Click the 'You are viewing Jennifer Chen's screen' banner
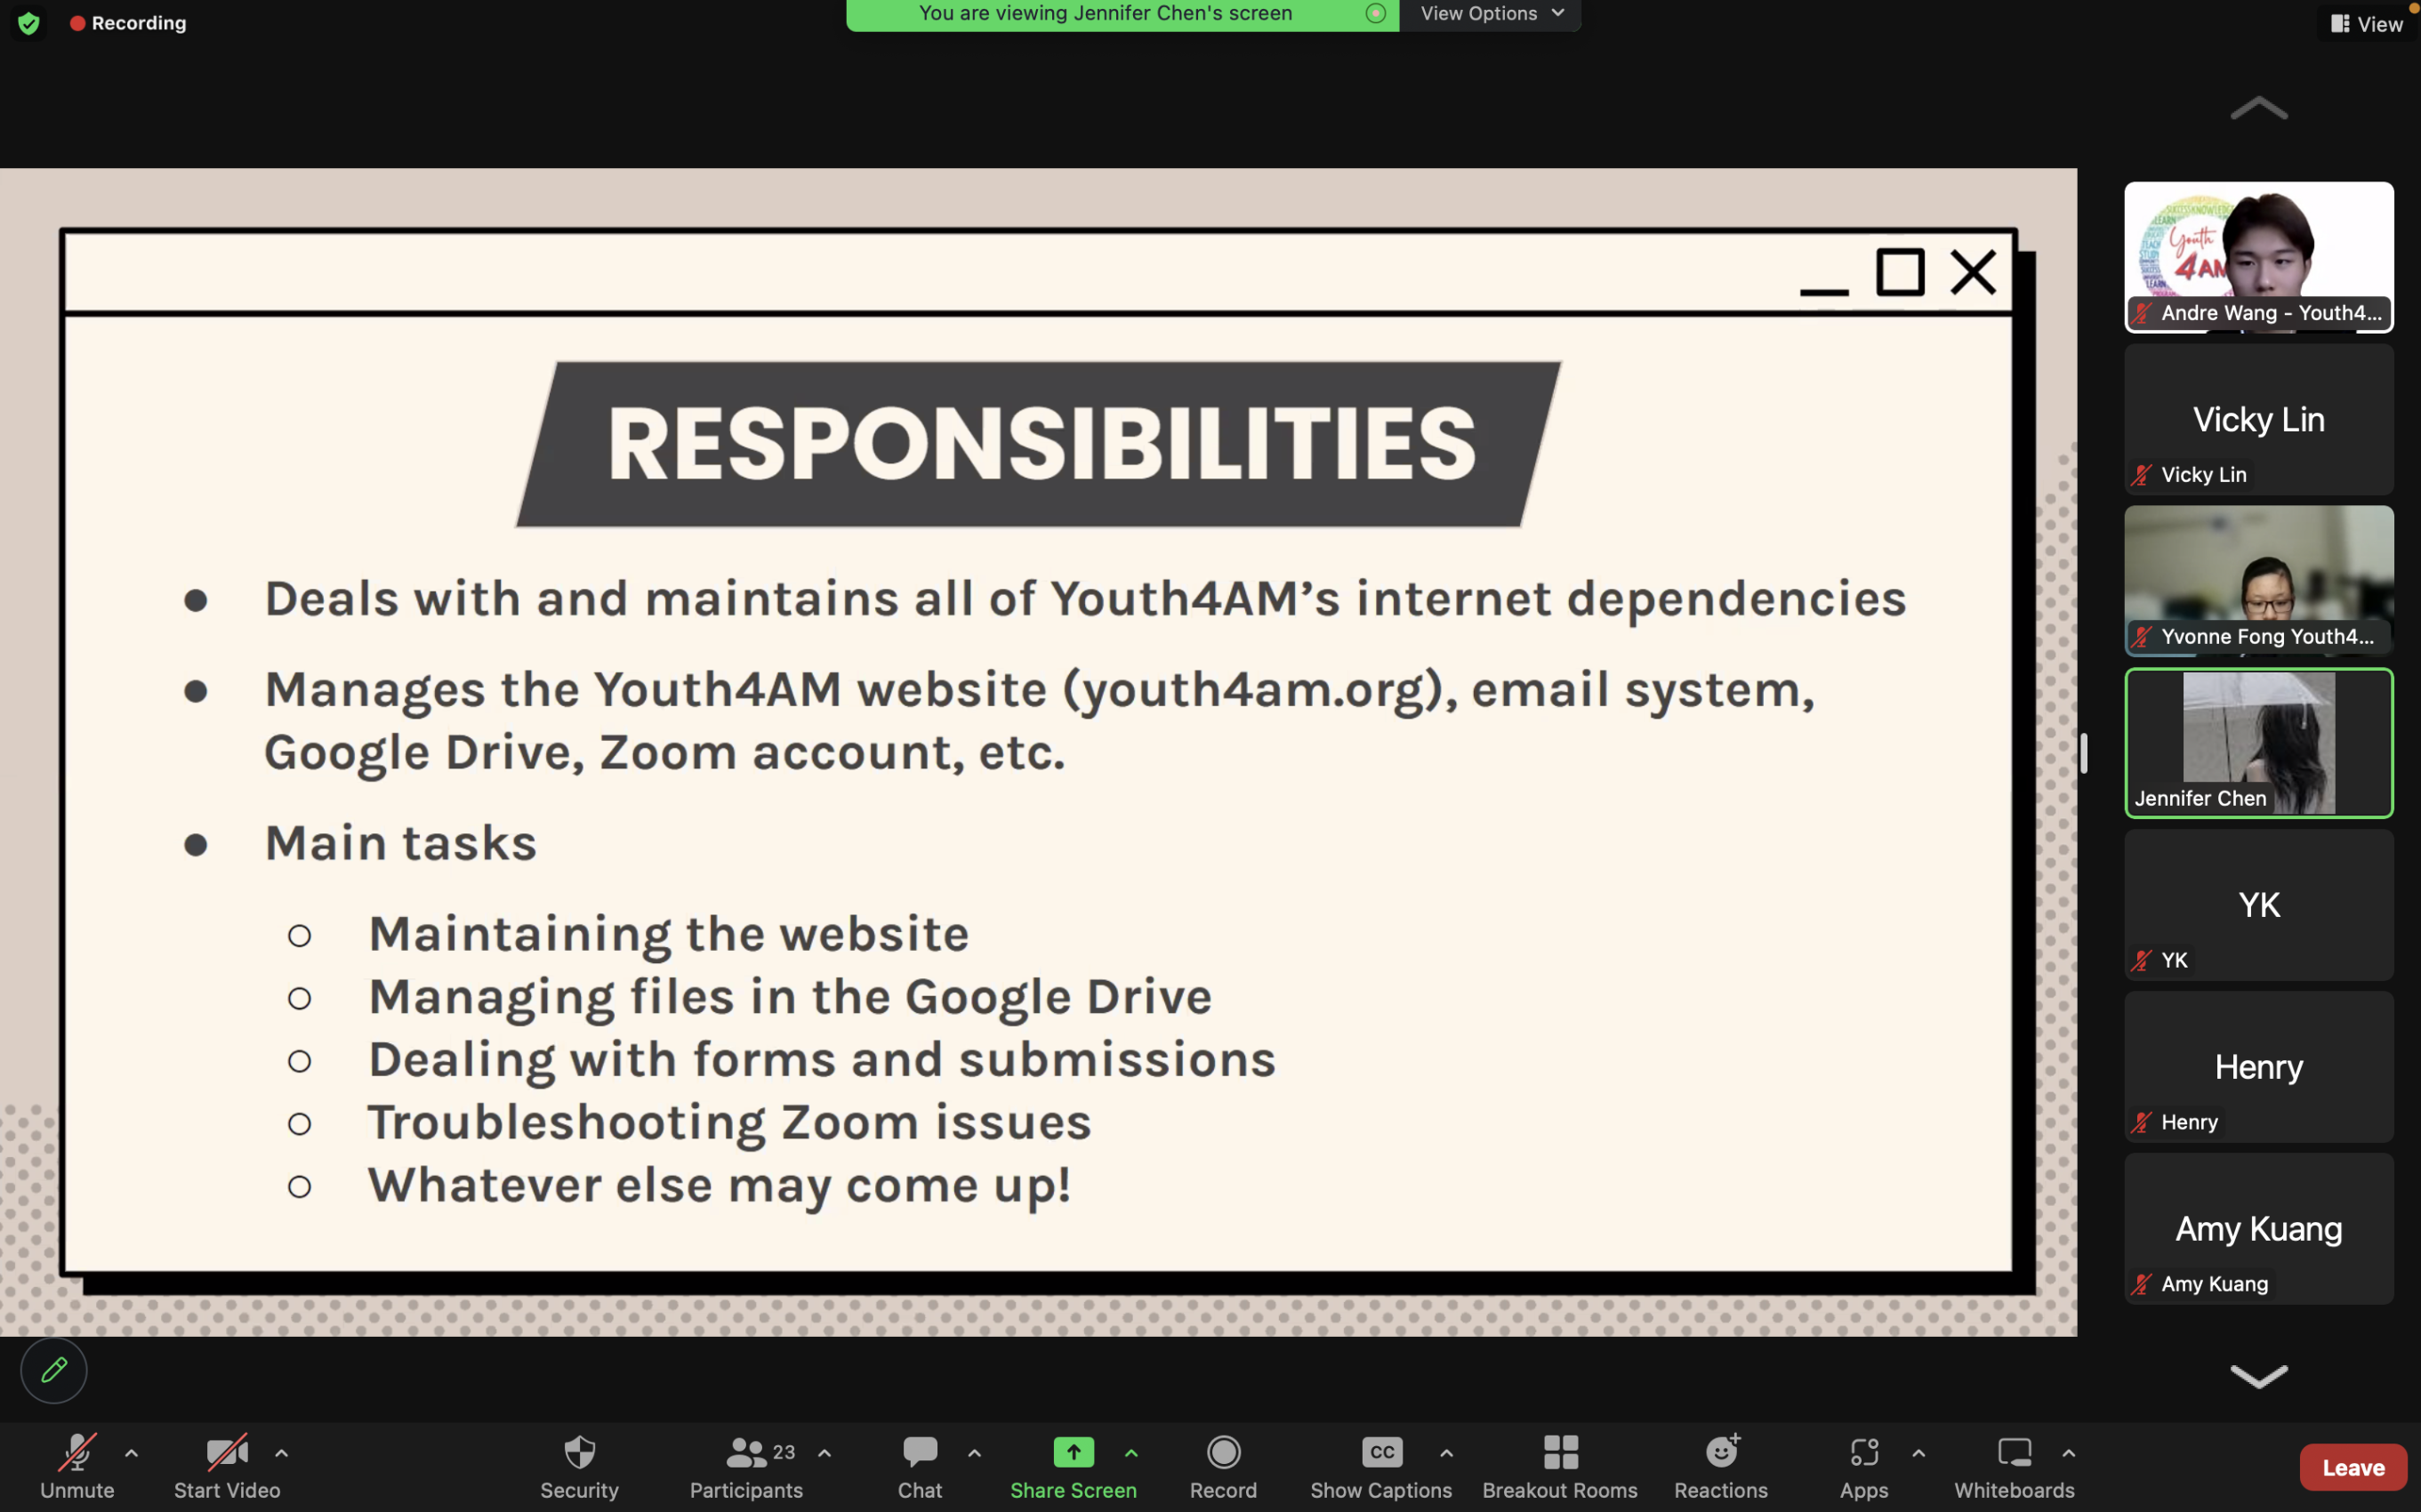Viewport: 2421px width, 1512px height. (x=1105, y=14)
